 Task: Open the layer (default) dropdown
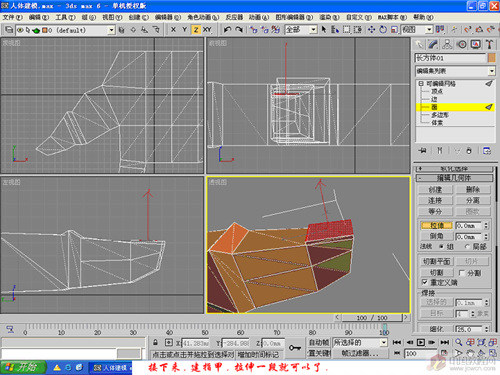111,30
